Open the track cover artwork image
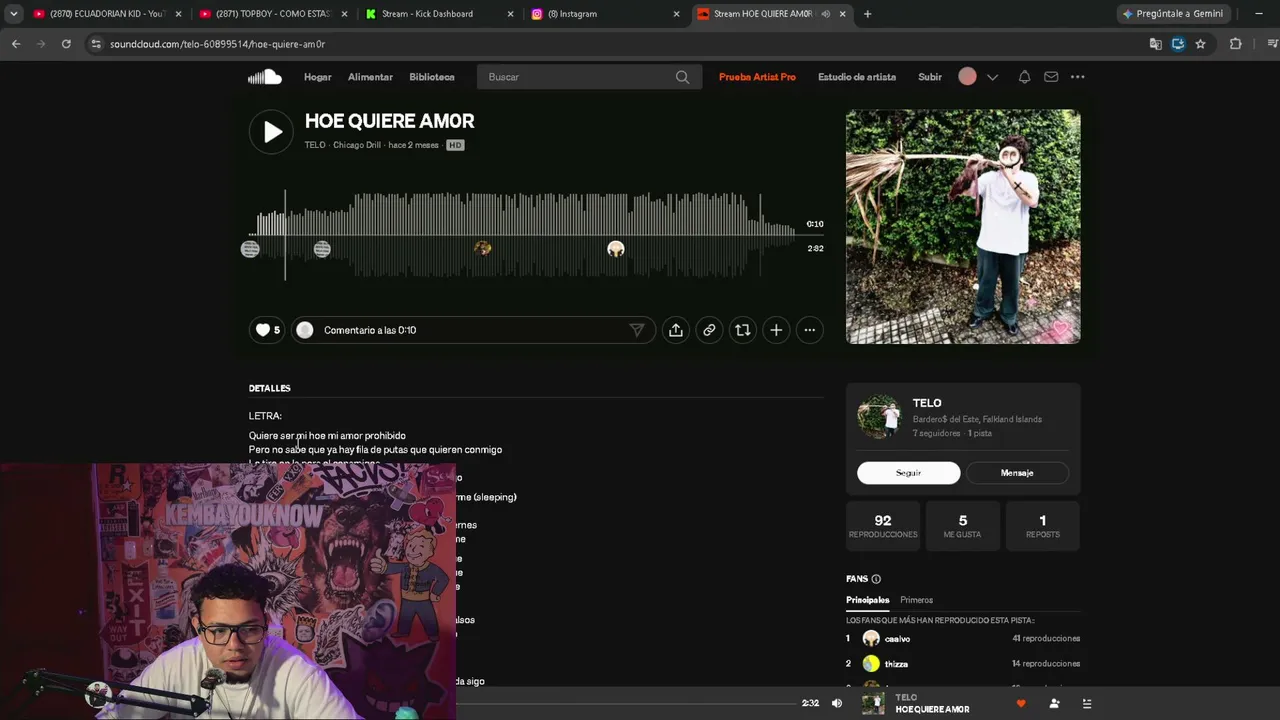Image resolution: width=1280 pixels, height=720 pixels. tap(963, 227)
